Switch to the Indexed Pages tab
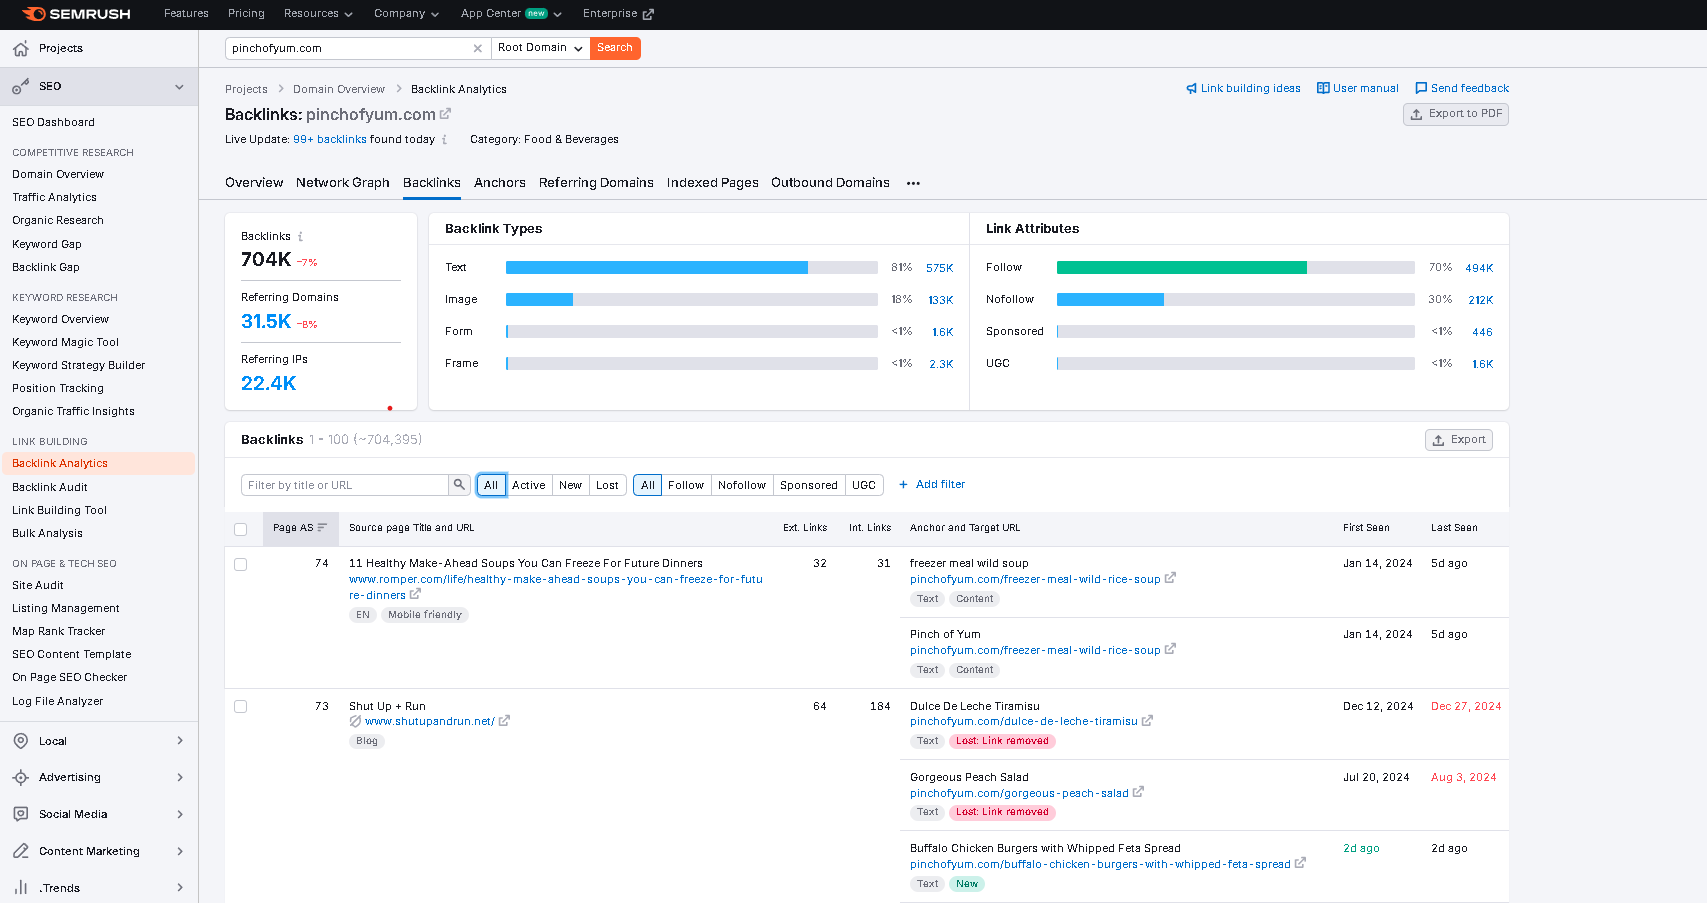Viewport: 1707px width, 903px height. click(713, 183)
